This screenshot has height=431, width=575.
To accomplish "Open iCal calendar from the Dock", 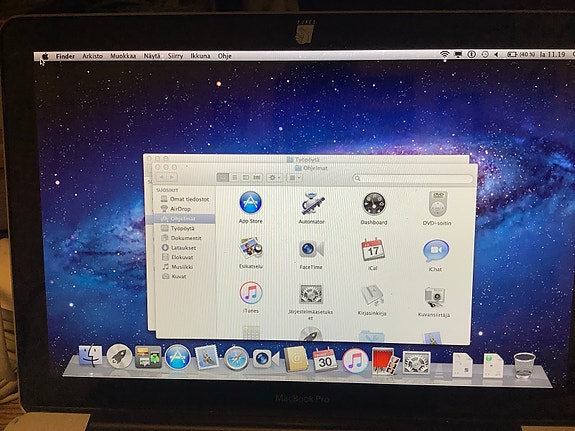I will click(x=325, y=360).
